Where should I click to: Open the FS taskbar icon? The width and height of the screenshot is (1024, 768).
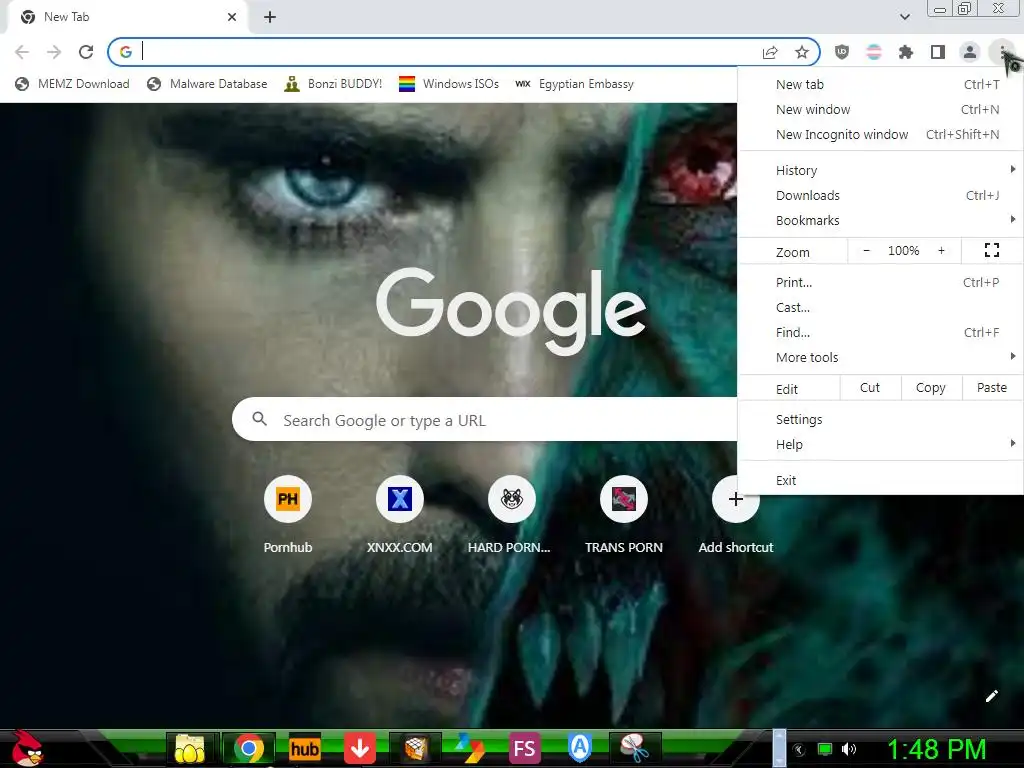(524, 748)
